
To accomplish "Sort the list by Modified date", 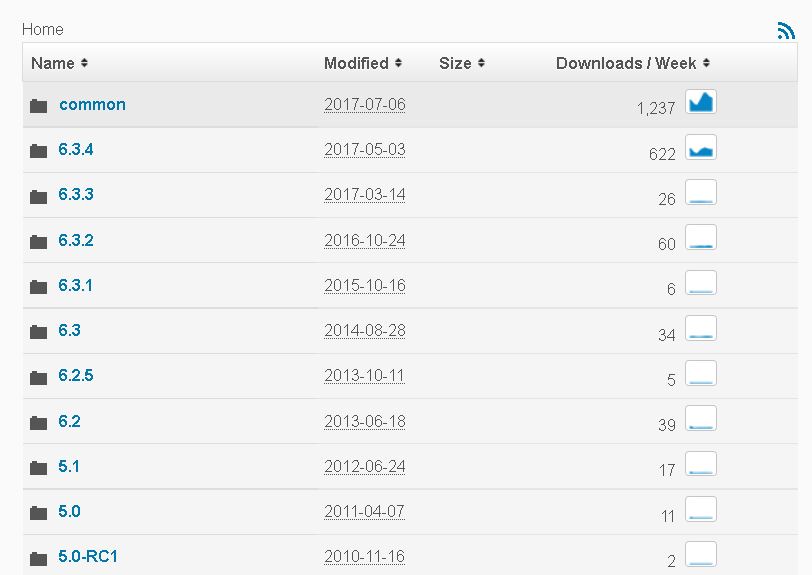I will 362,63.
